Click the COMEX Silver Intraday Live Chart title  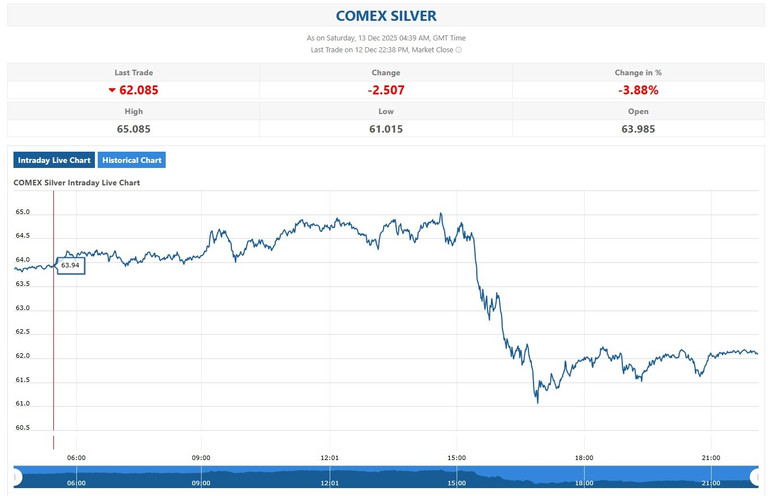click(76, 183)
